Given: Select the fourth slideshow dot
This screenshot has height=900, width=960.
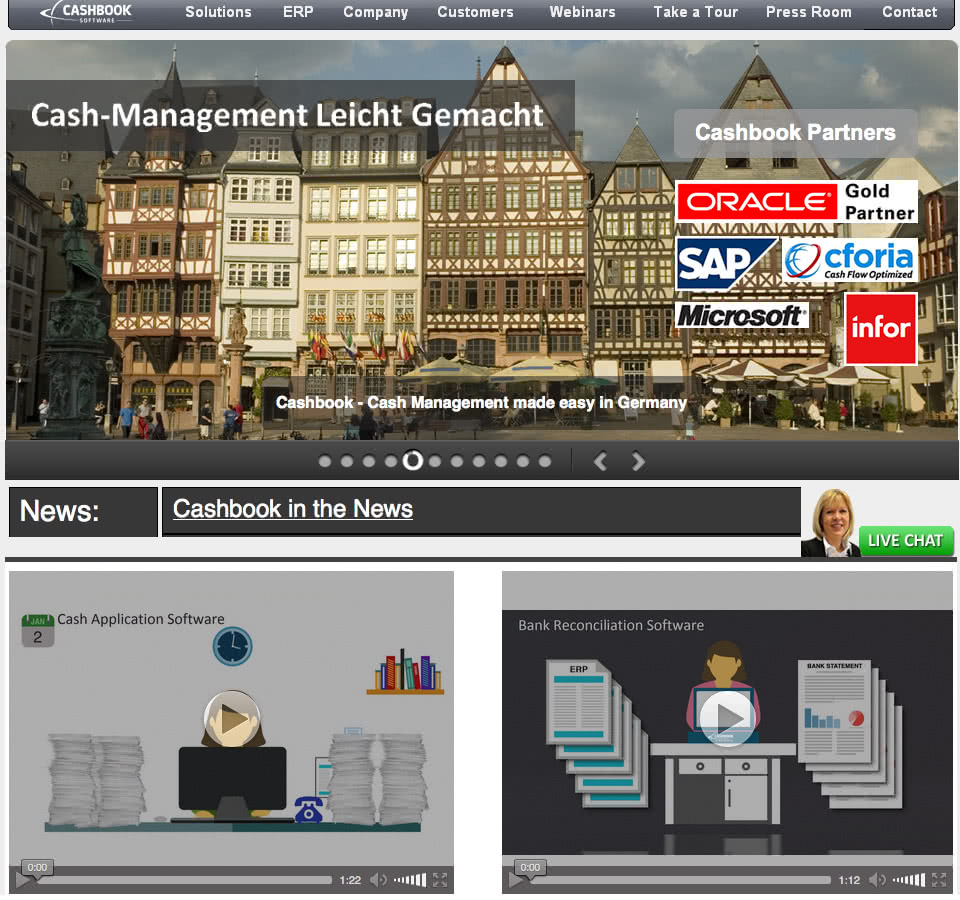Looking at the screenshot, I should [391, 461].
